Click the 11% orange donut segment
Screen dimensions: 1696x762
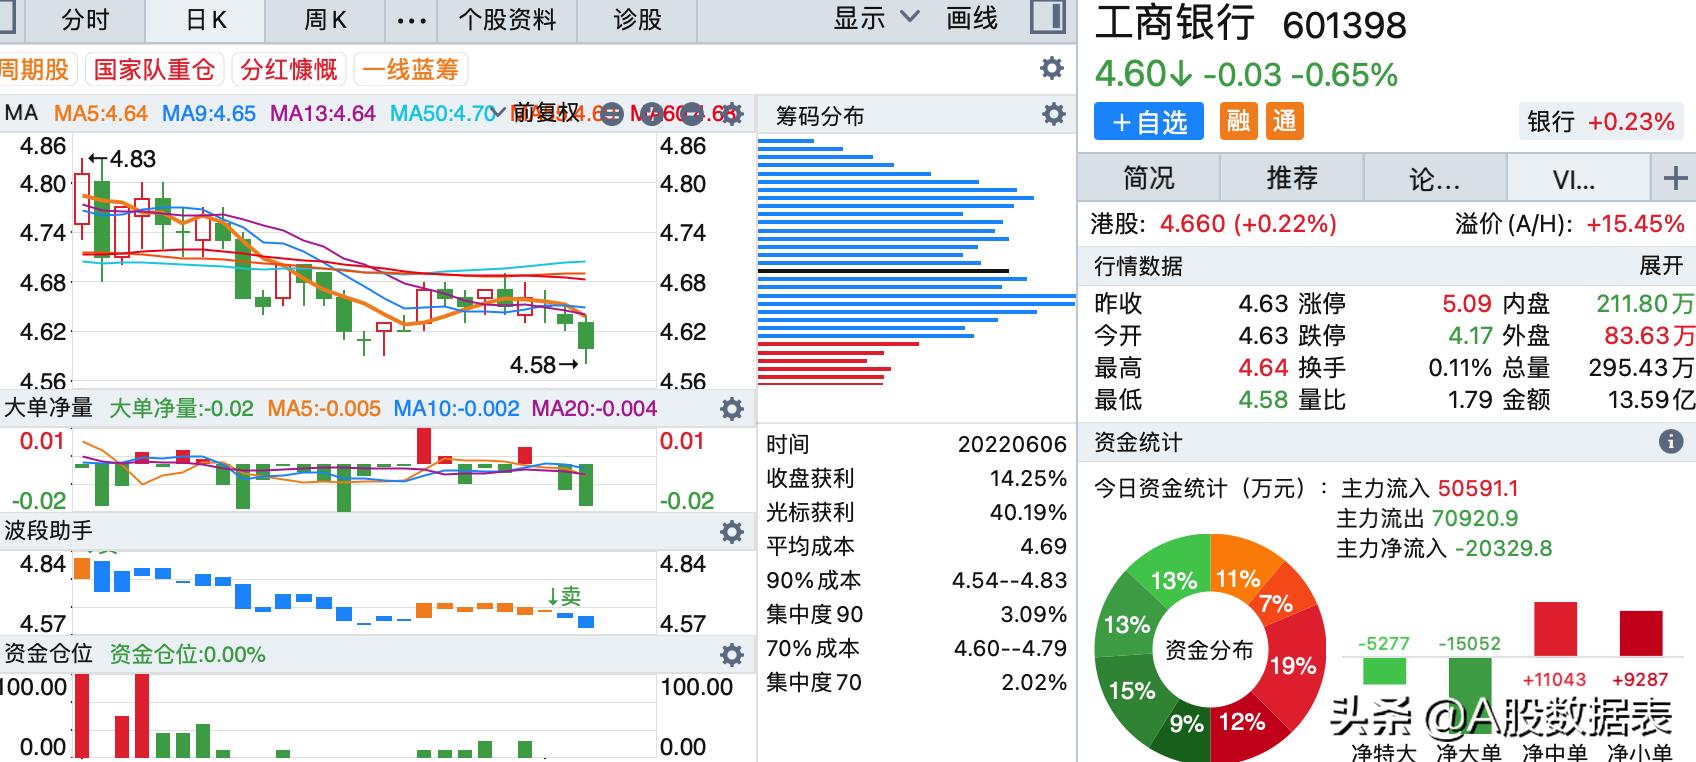pos(1237,577)
